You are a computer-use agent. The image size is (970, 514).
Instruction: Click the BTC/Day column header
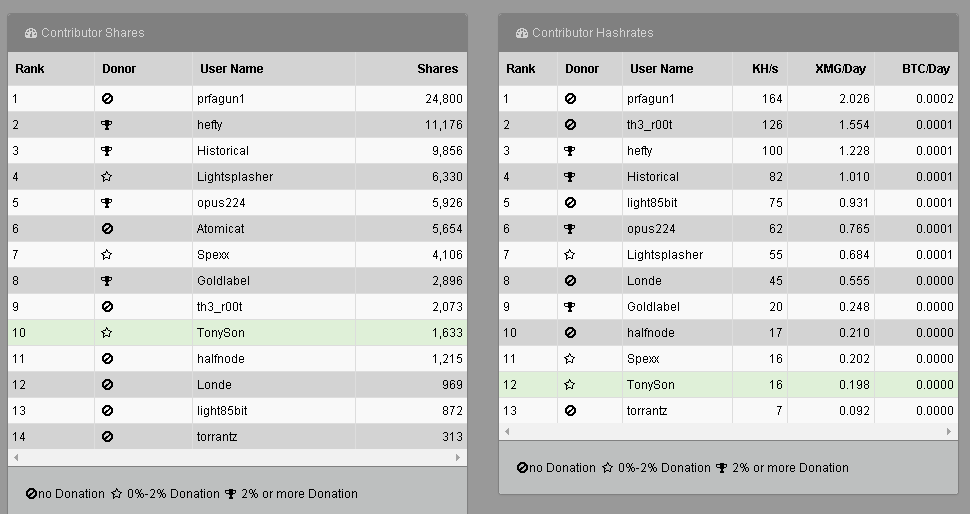point(925,69)
